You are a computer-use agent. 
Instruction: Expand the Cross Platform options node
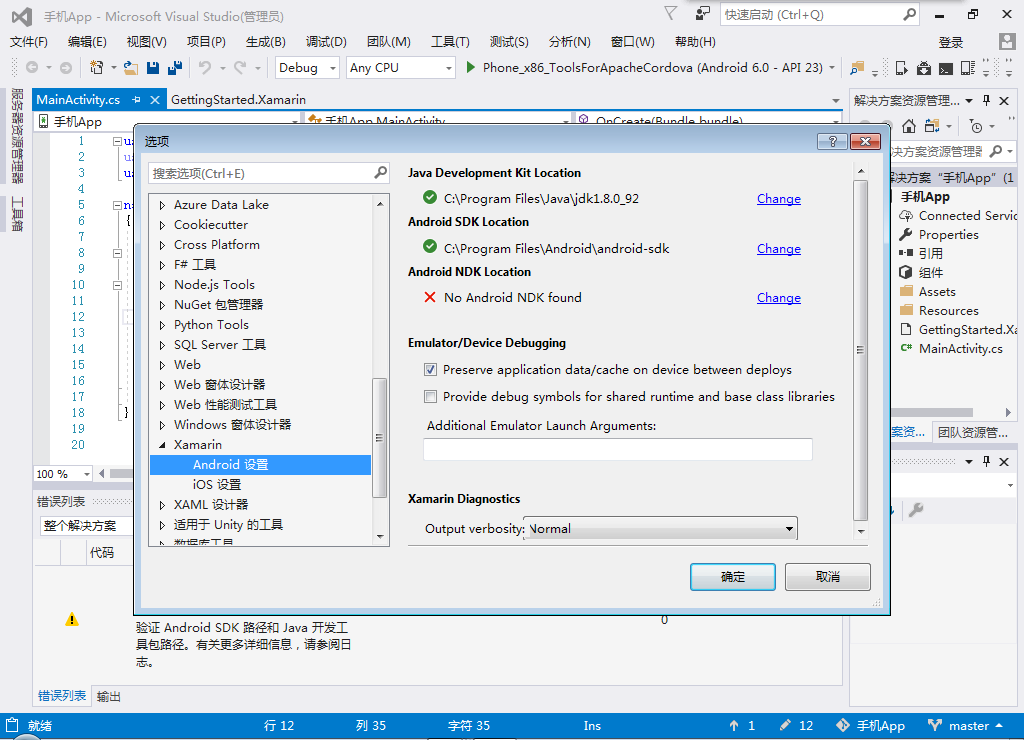click(162, 245)
